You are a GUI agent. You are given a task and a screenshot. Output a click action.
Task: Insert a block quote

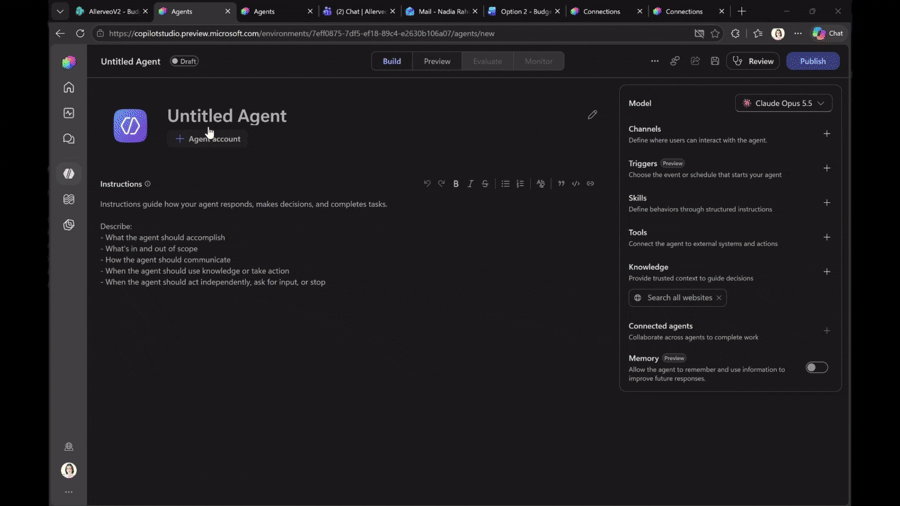561,184
